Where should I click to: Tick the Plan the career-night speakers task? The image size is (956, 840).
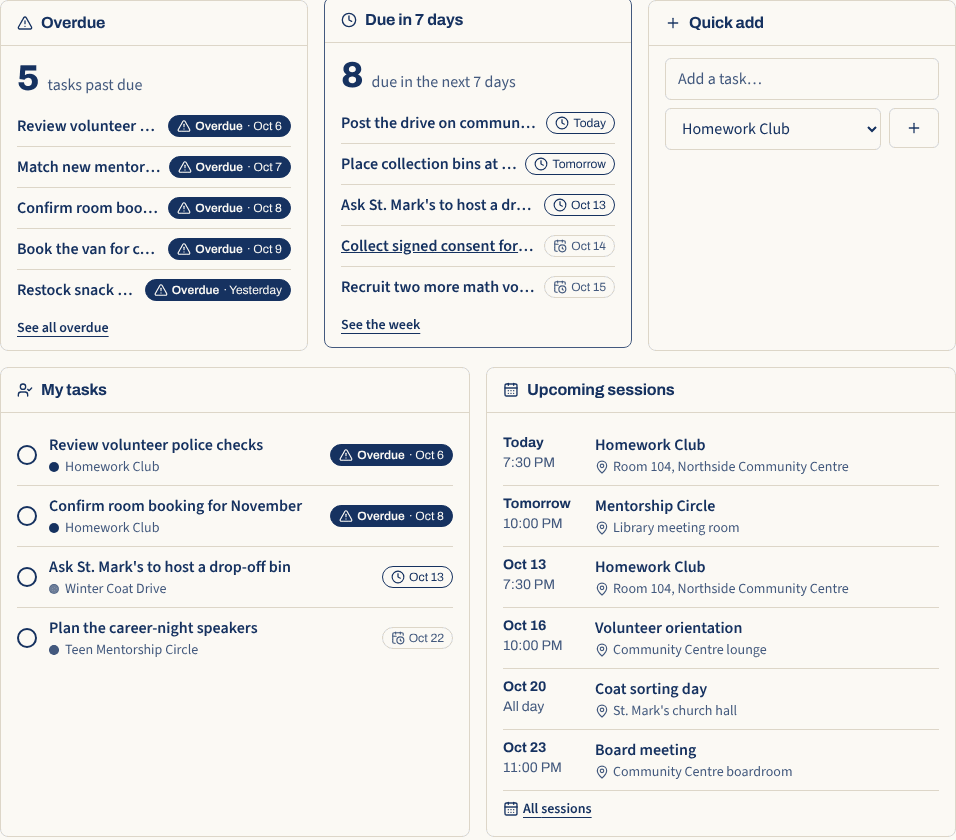pyautogui.click(x=27, y=638)
